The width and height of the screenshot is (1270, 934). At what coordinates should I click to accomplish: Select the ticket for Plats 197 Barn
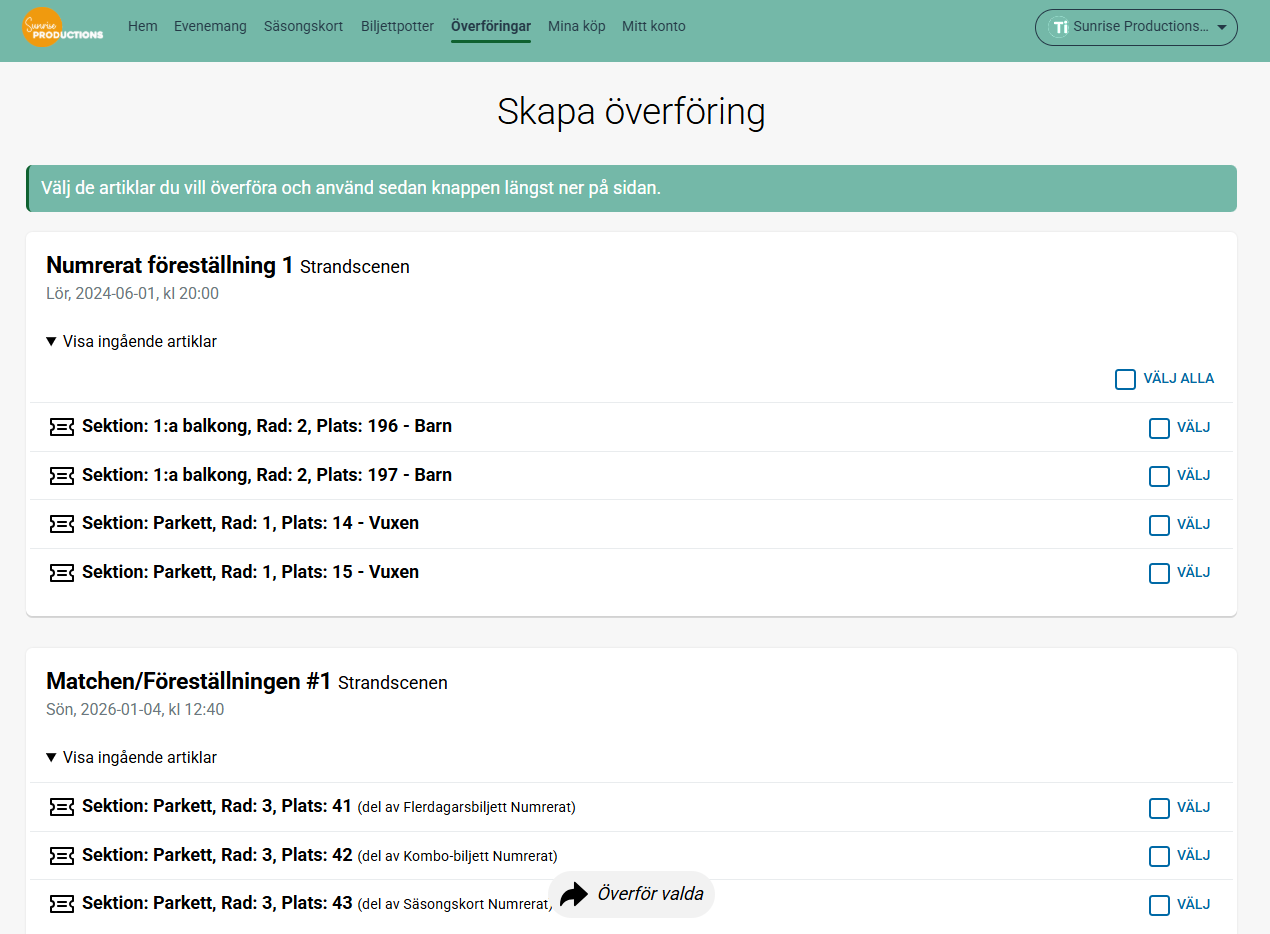pos(1159,476)
